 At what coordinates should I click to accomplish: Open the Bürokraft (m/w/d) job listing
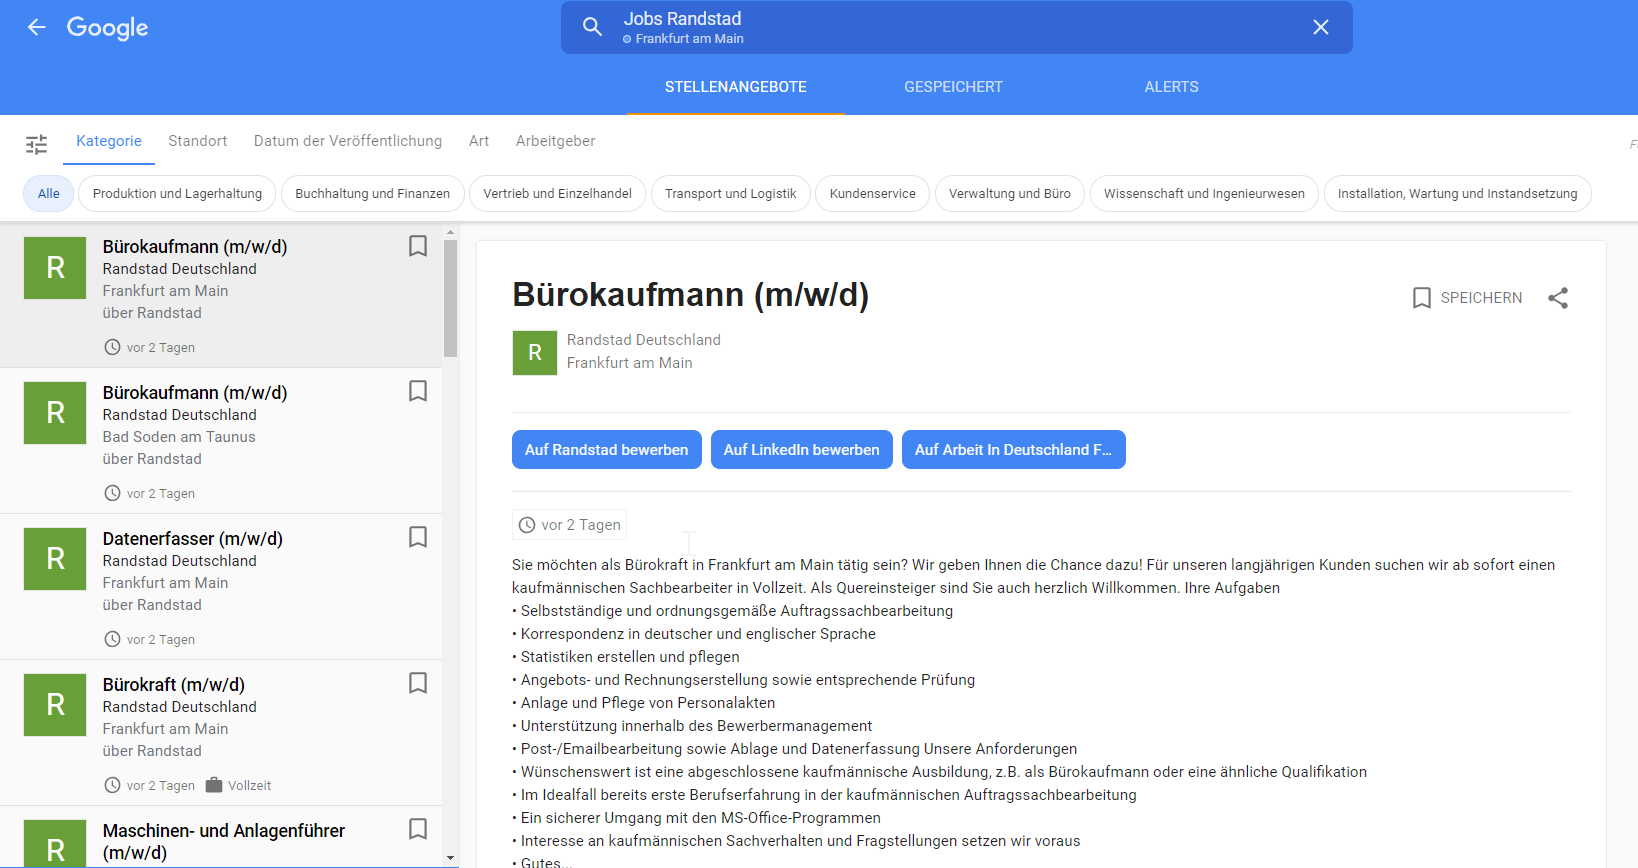coord(221,733)
